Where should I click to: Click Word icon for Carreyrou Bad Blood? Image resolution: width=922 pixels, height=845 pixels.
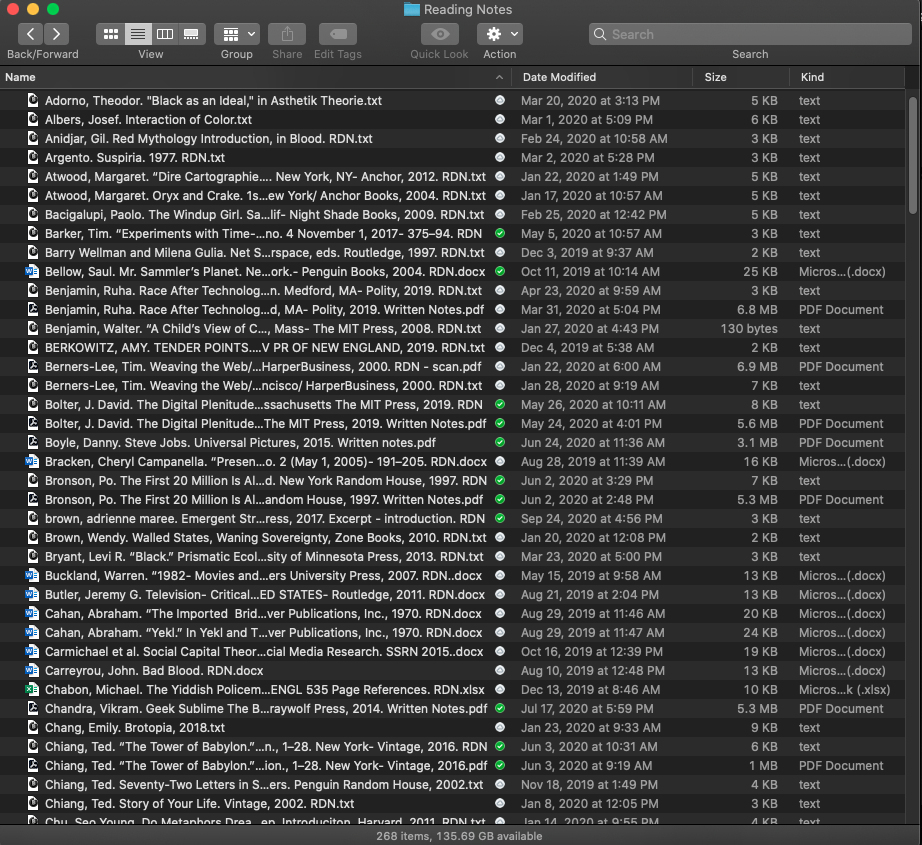32,670
